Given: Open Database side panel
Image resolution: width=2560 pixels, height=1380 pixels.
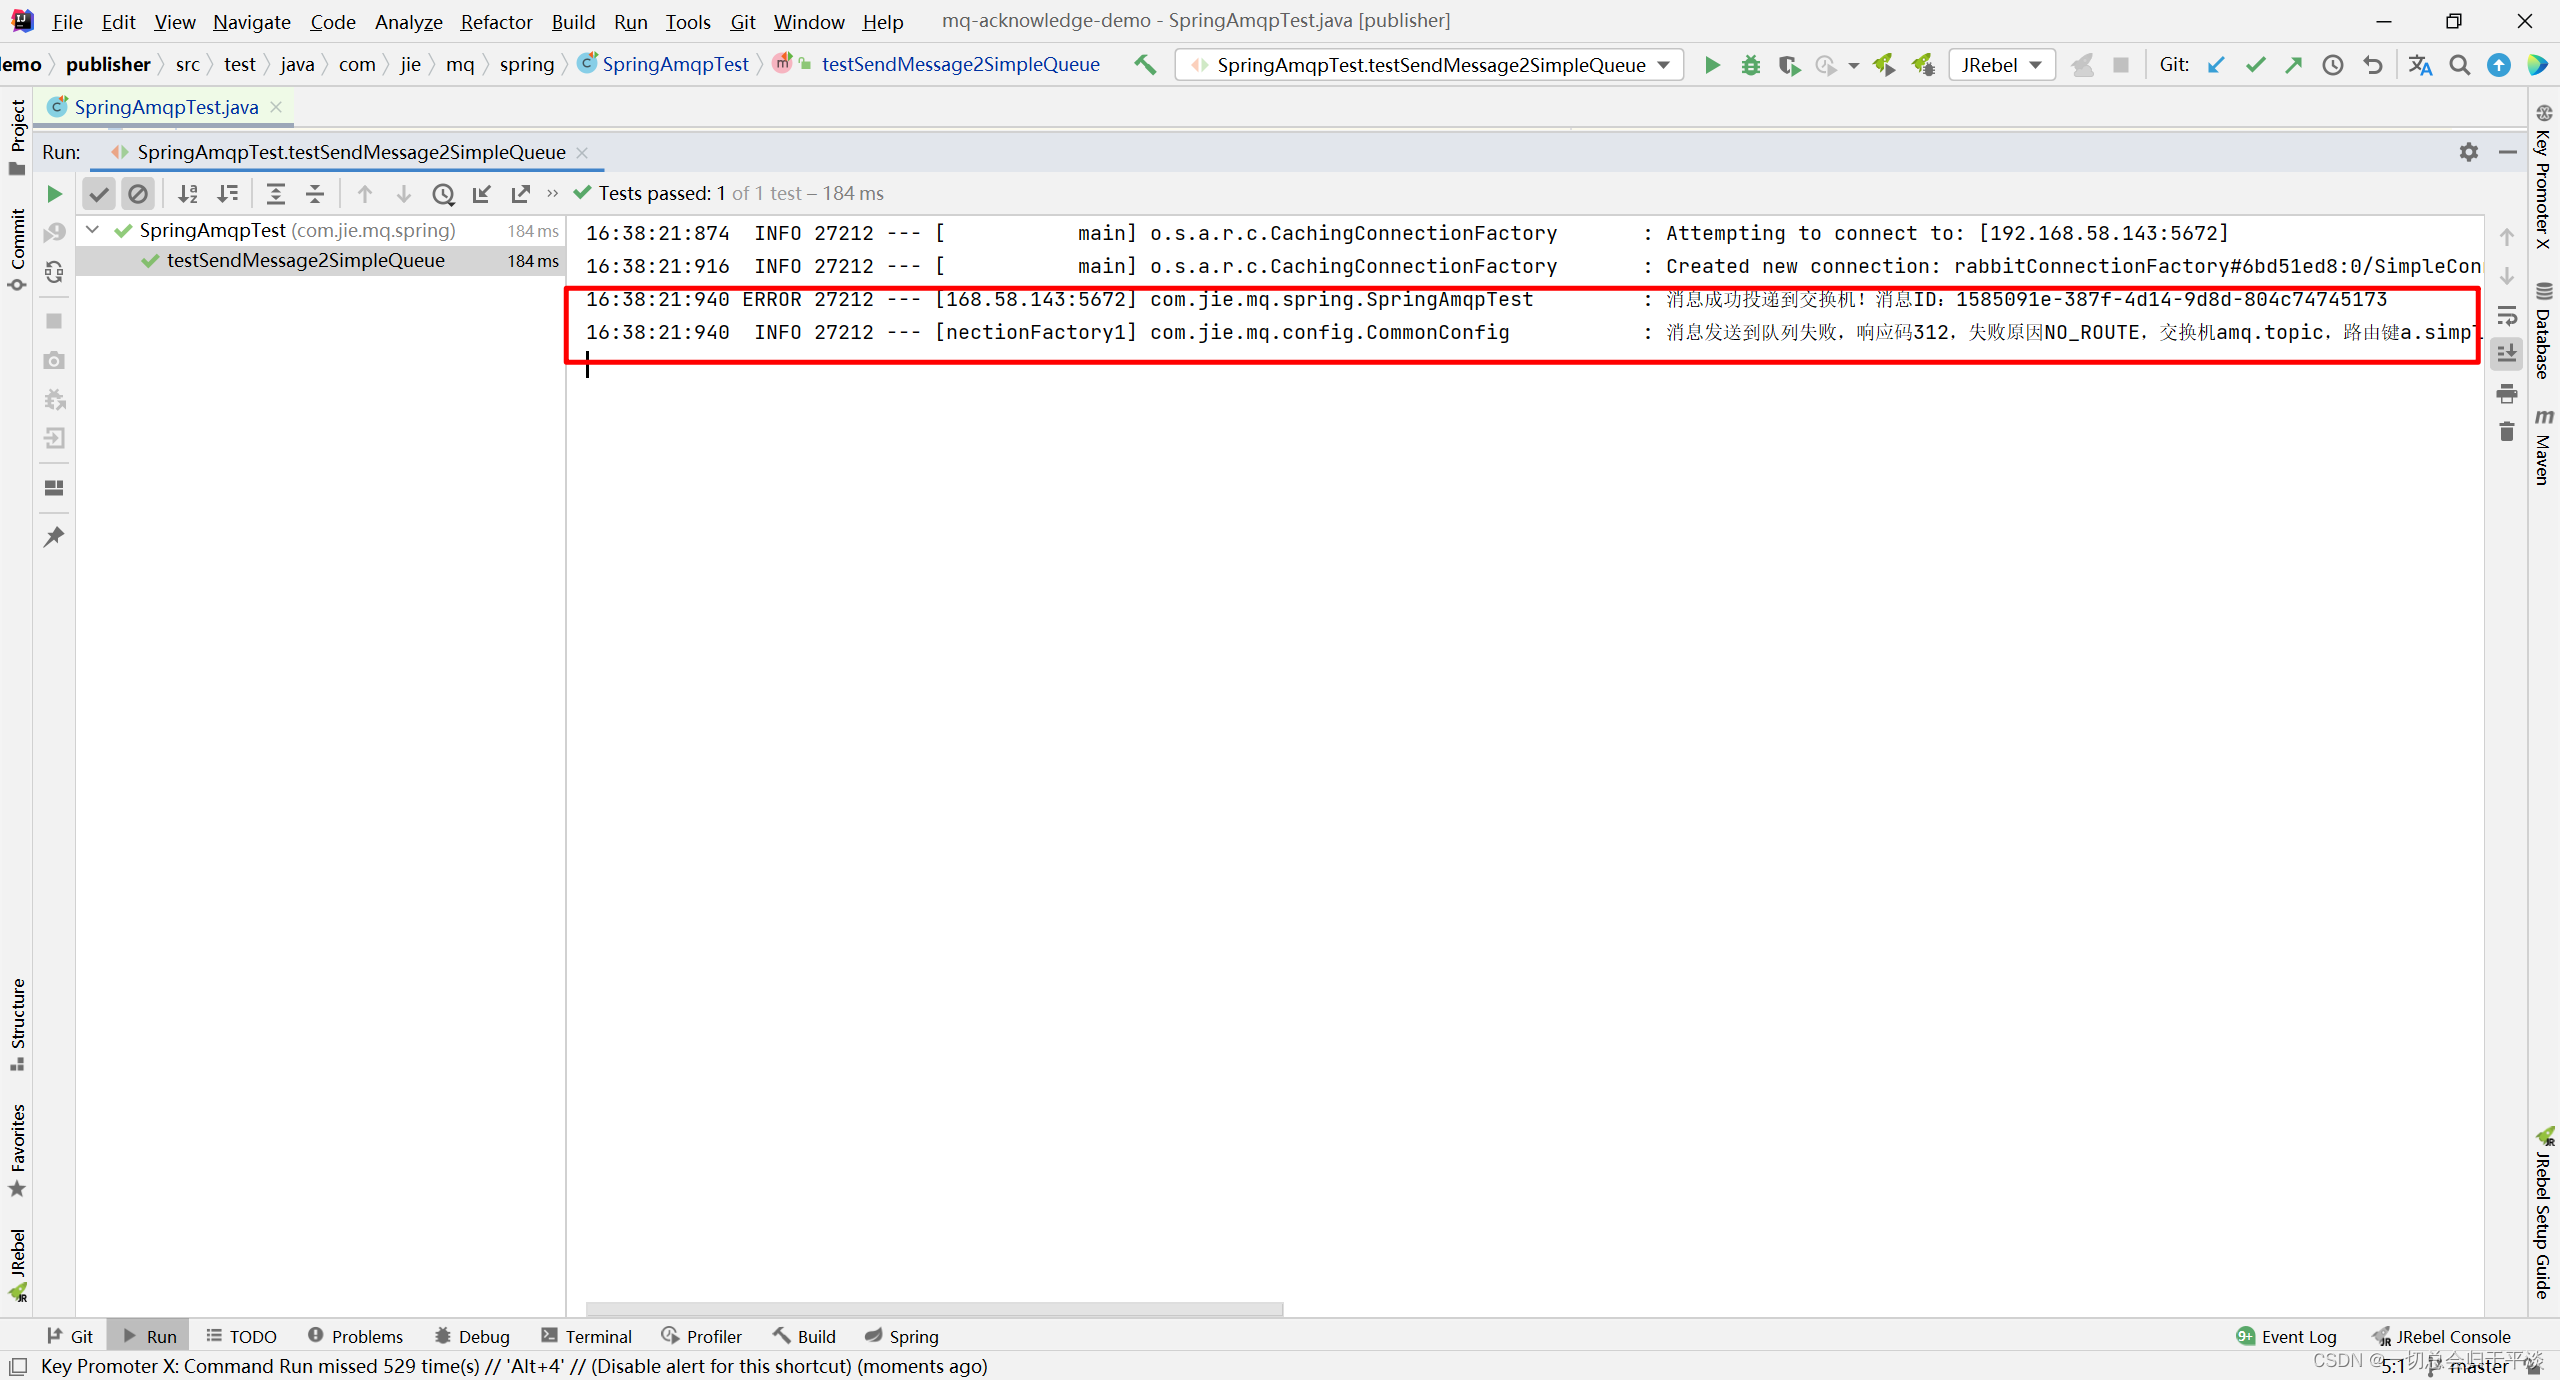Looking at the screenshot, I should 2544,331.
